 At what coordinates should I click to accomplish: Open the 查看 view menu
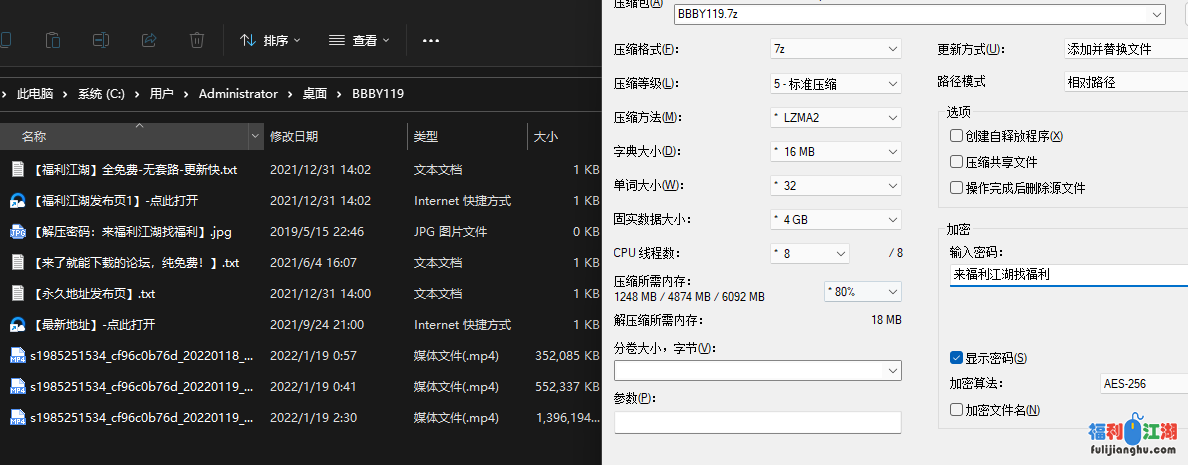[x=359, y=41]
